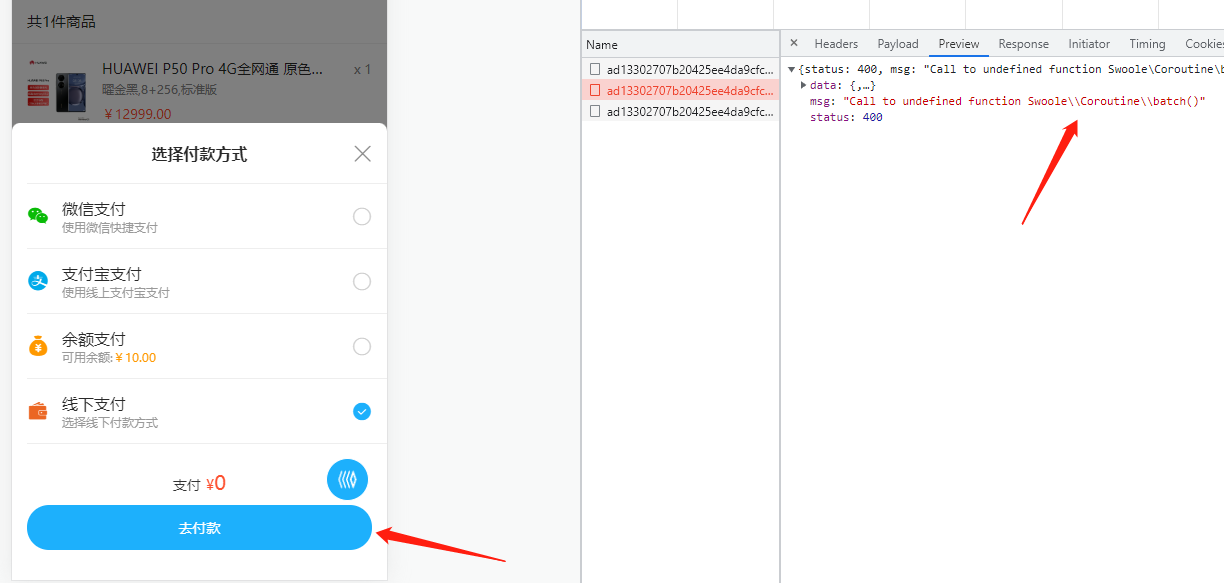
Task: Select the red failed ad13302707b2... request
Action: click(x=680, y=90)
